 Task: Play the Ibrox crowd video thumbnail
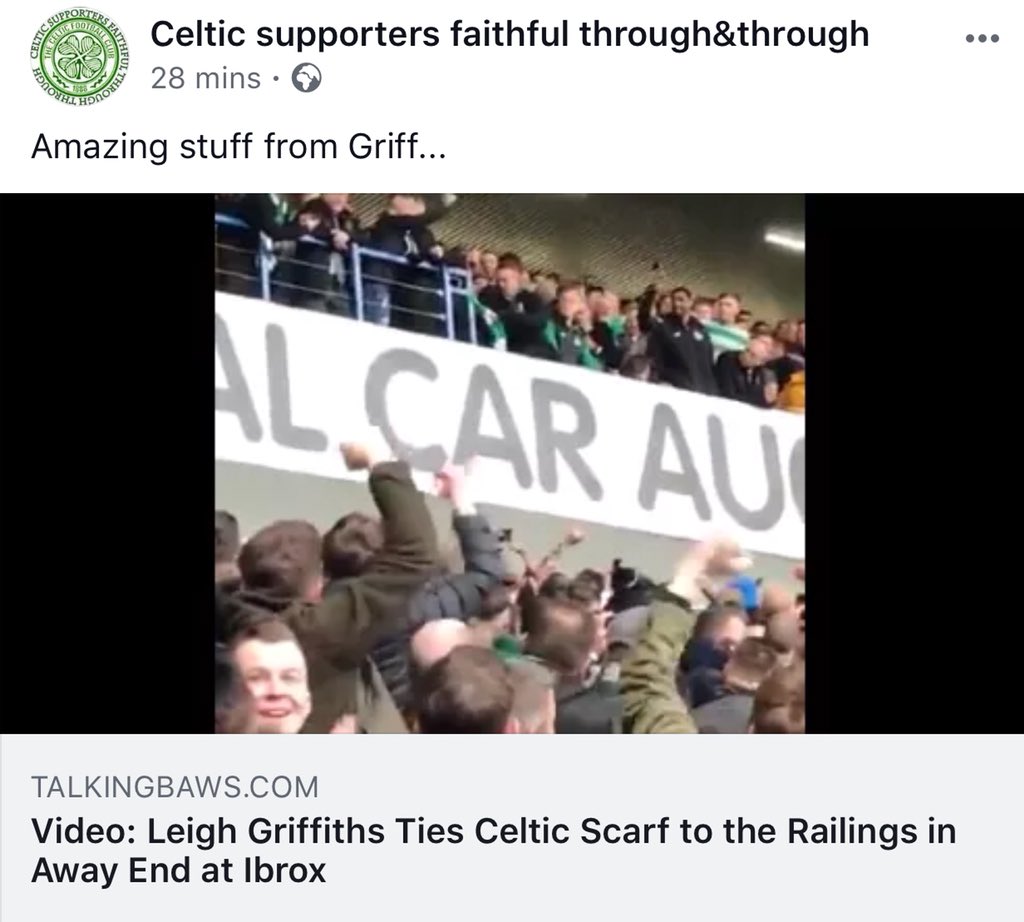[x=510, y=463]
